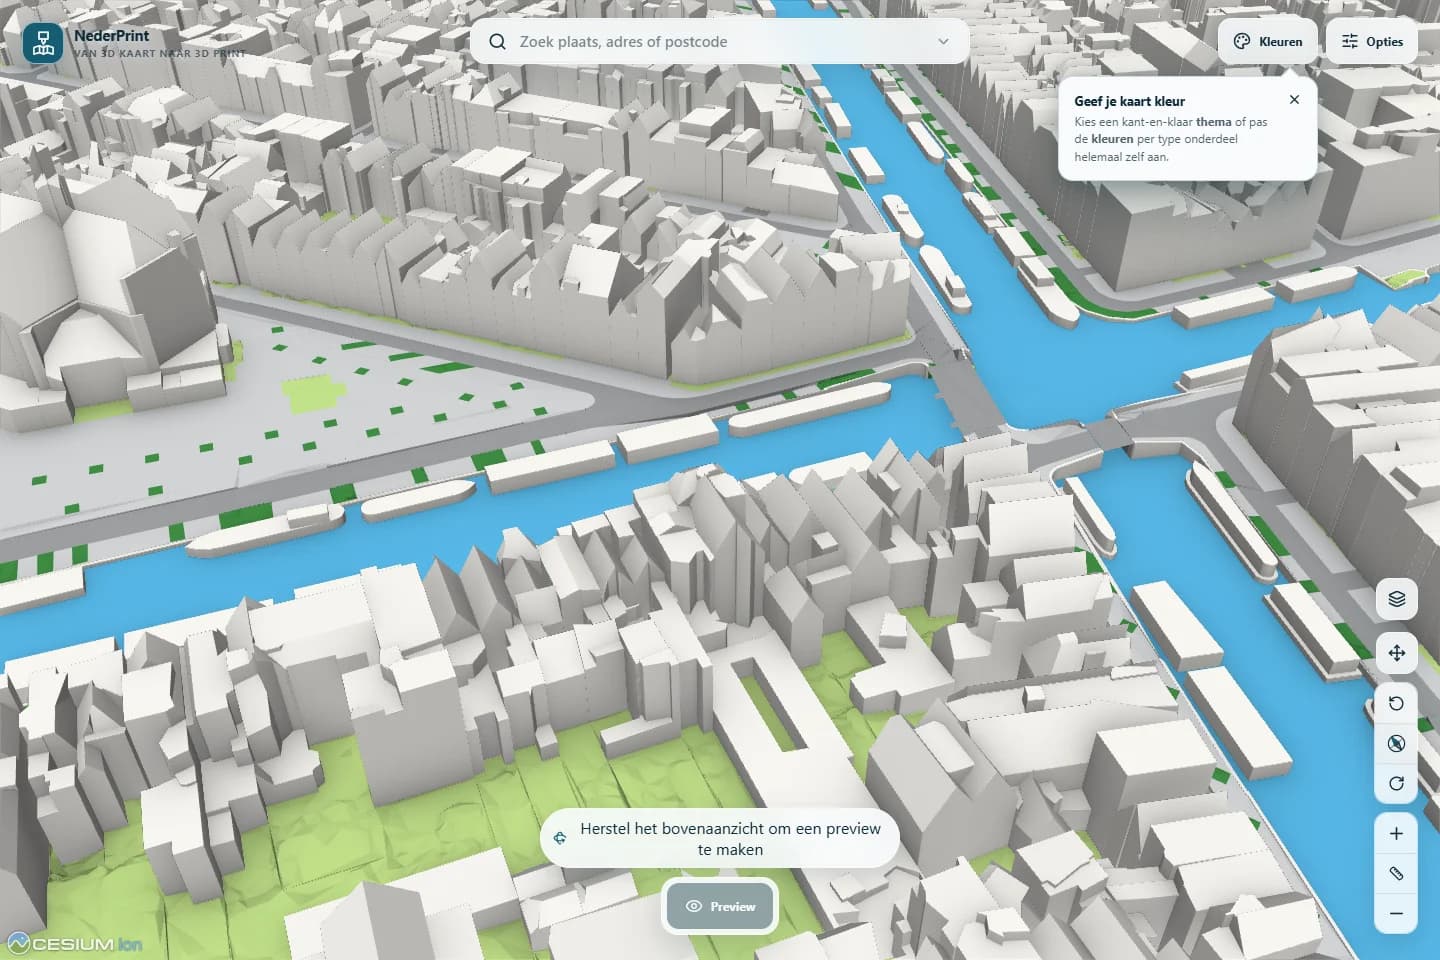Open the Opties settings menu
The image size is (1440, 960).
pos(1372,42)
